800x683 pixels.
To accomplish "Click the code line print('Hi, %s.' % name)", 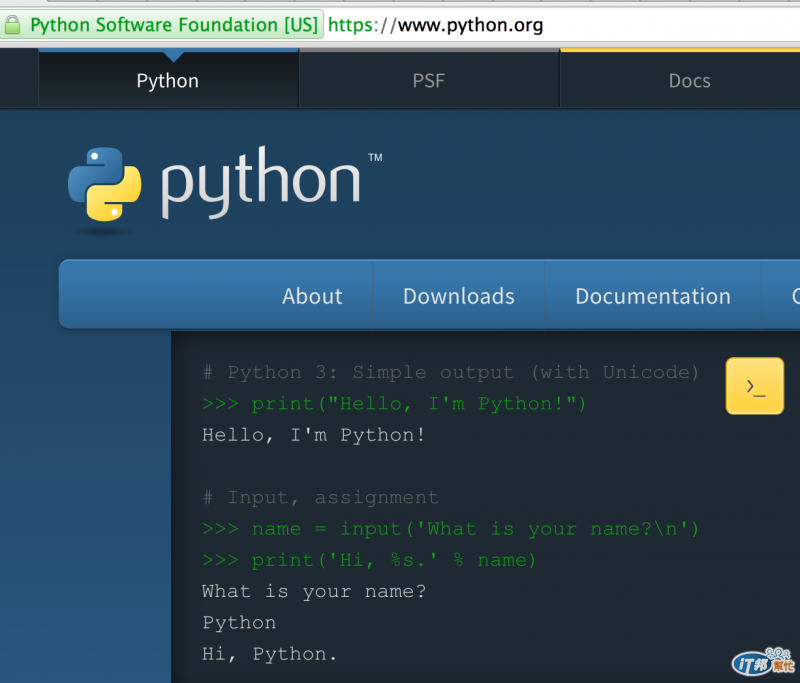I will click(x=369, y=560).
